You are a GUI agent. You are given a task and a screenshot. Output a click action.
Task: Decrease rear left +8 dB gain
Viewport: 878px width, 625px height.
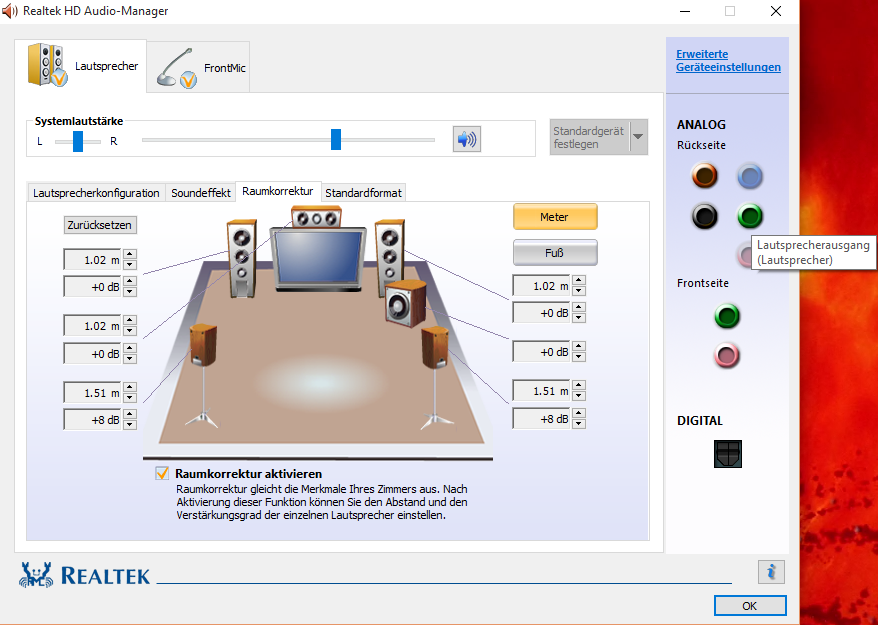click(130, 424)
